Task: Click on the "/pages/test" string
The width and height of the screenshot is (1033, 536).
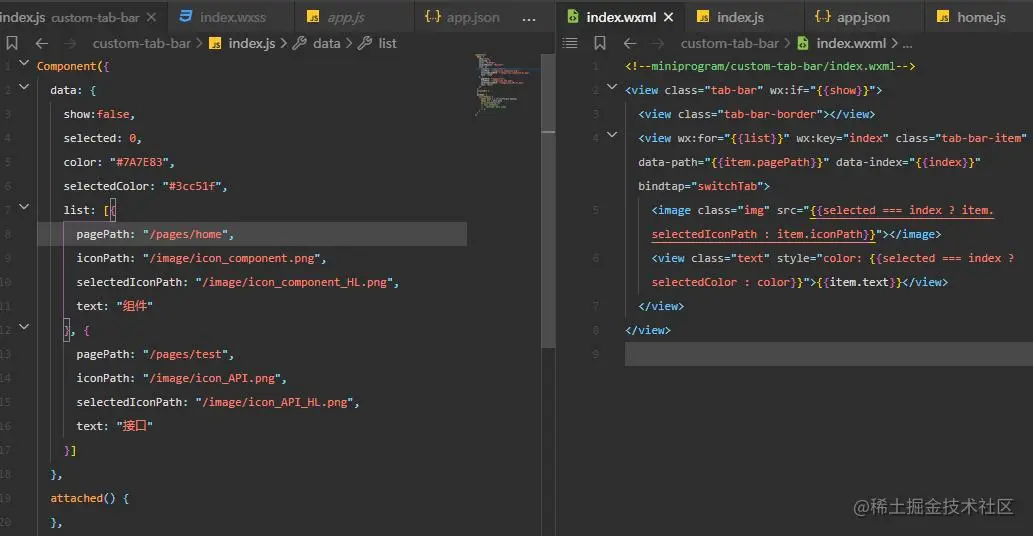Action: click(x=188, y=354)
